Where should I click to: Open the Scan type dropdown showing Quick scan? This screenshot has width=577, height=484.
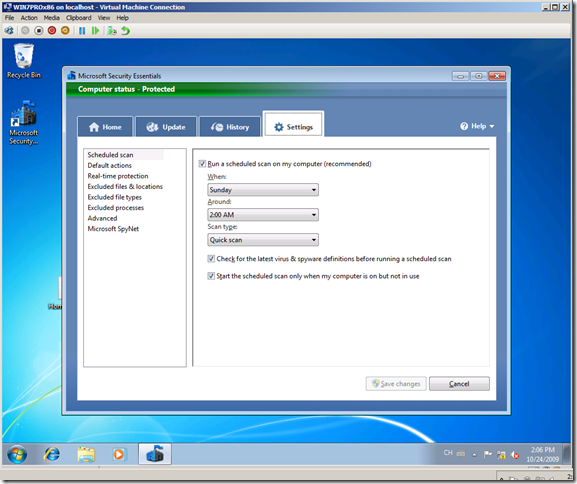(263, 240)
